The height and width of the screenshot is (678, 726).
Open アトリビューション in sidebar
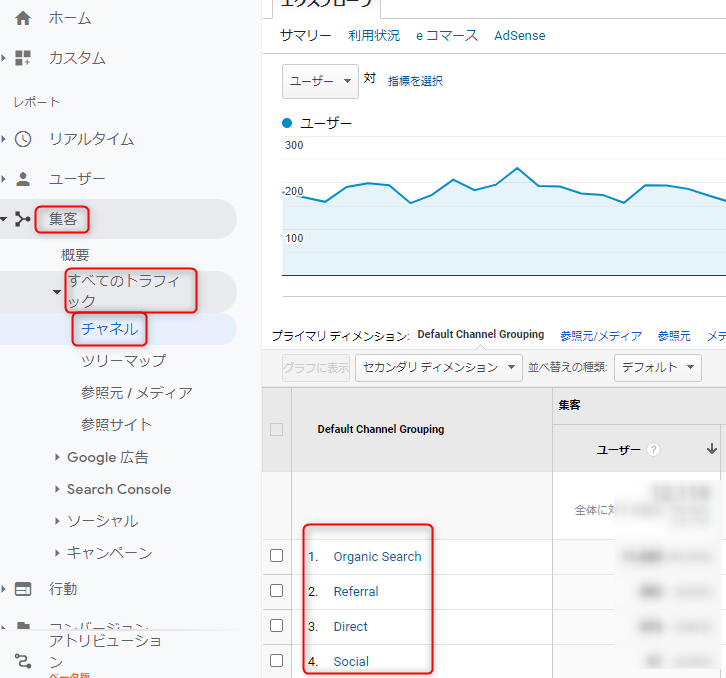[105, 651]
